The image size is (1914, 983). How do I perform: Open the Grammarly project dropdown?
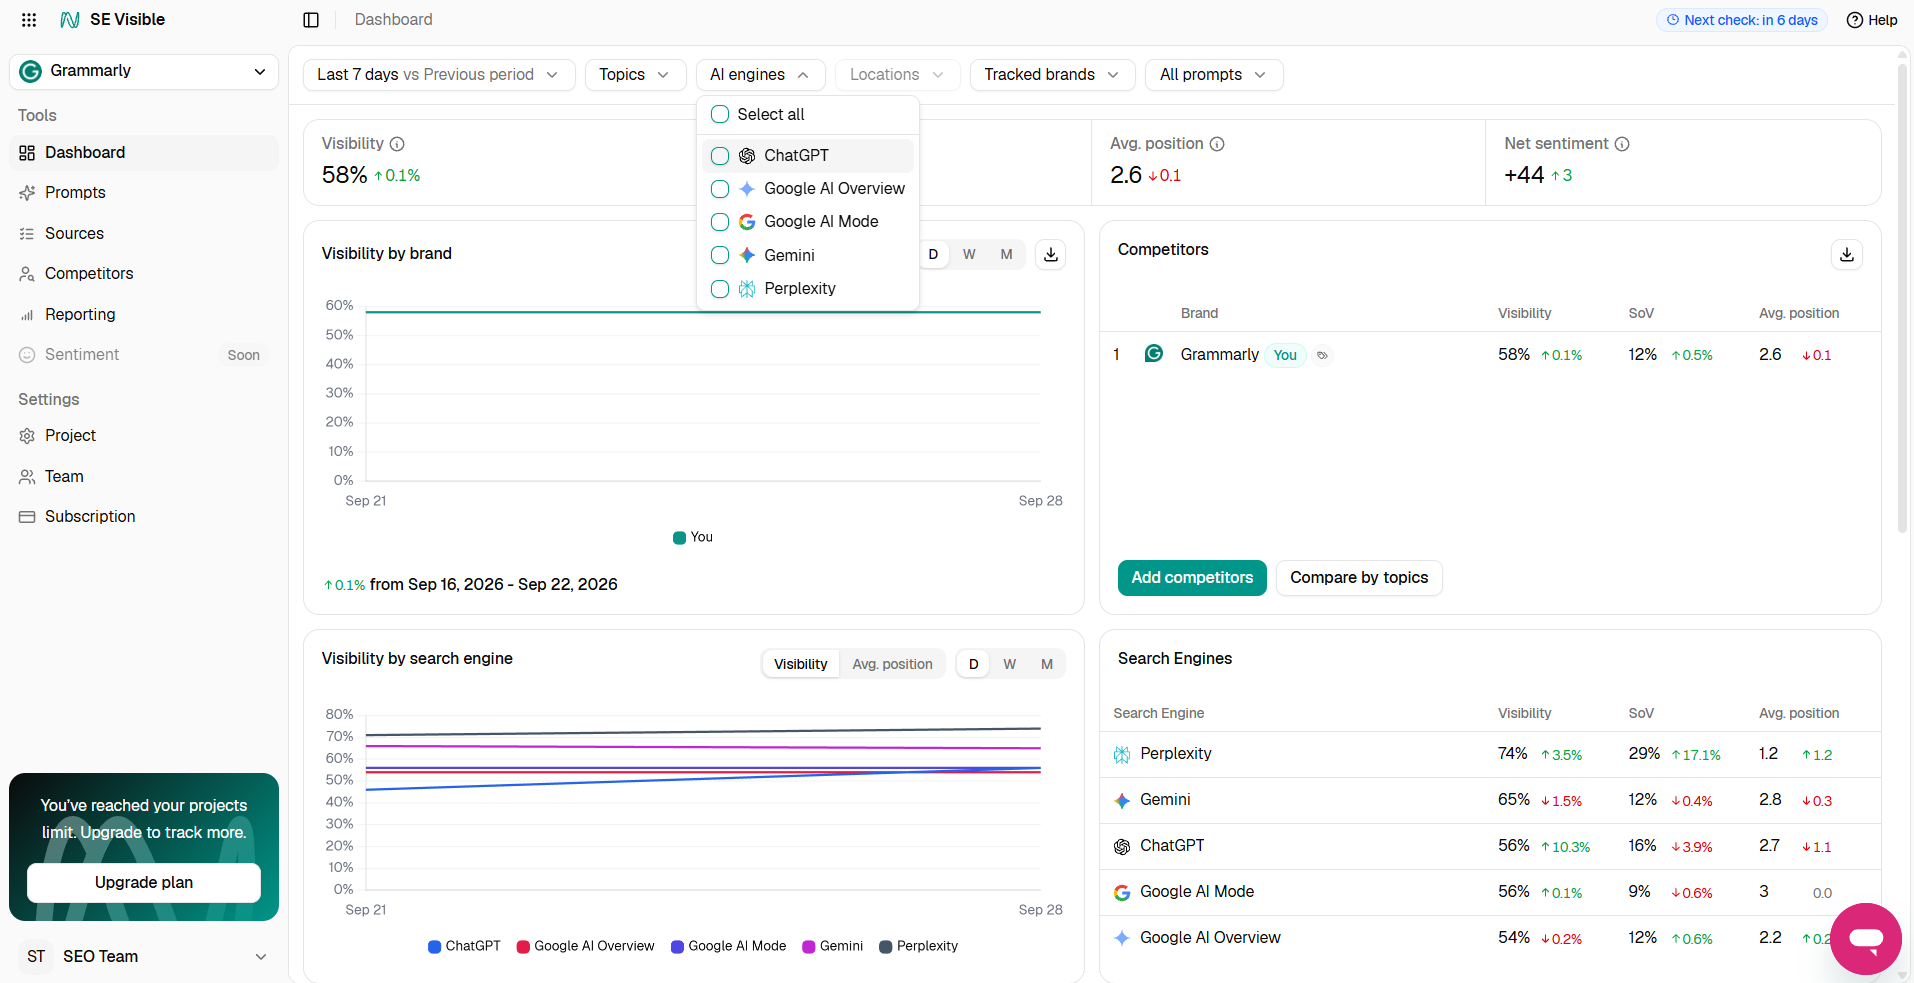tap(144, 71)
